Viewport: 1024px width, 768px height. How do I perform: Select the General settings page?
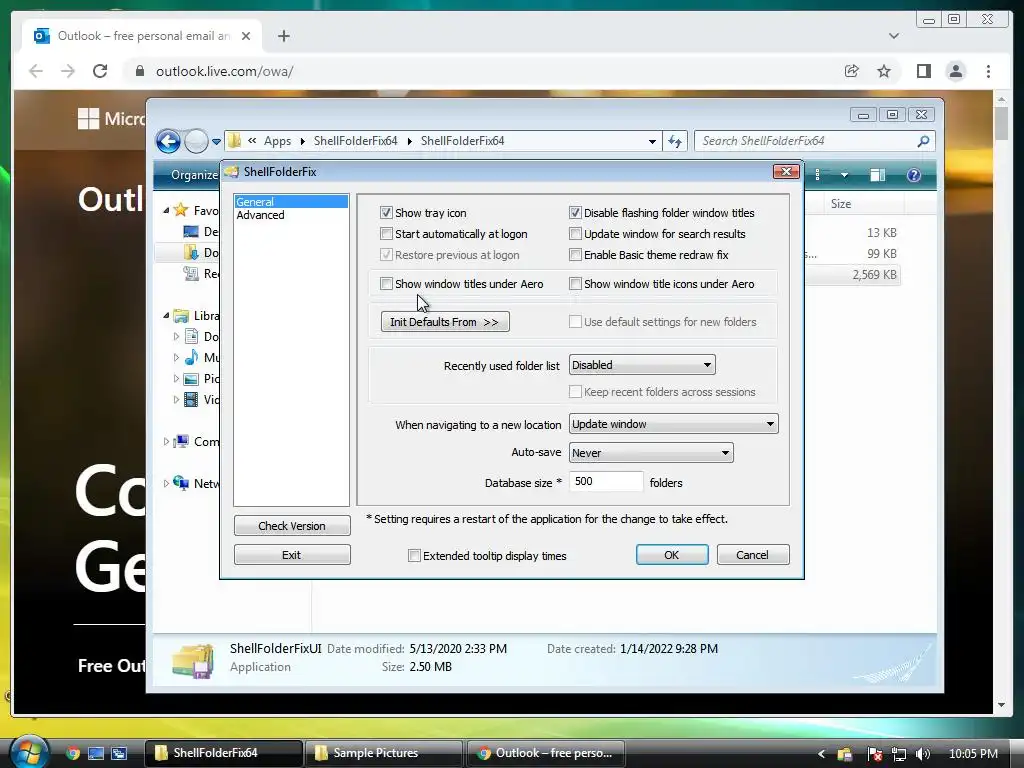click(x=291, y=202)
